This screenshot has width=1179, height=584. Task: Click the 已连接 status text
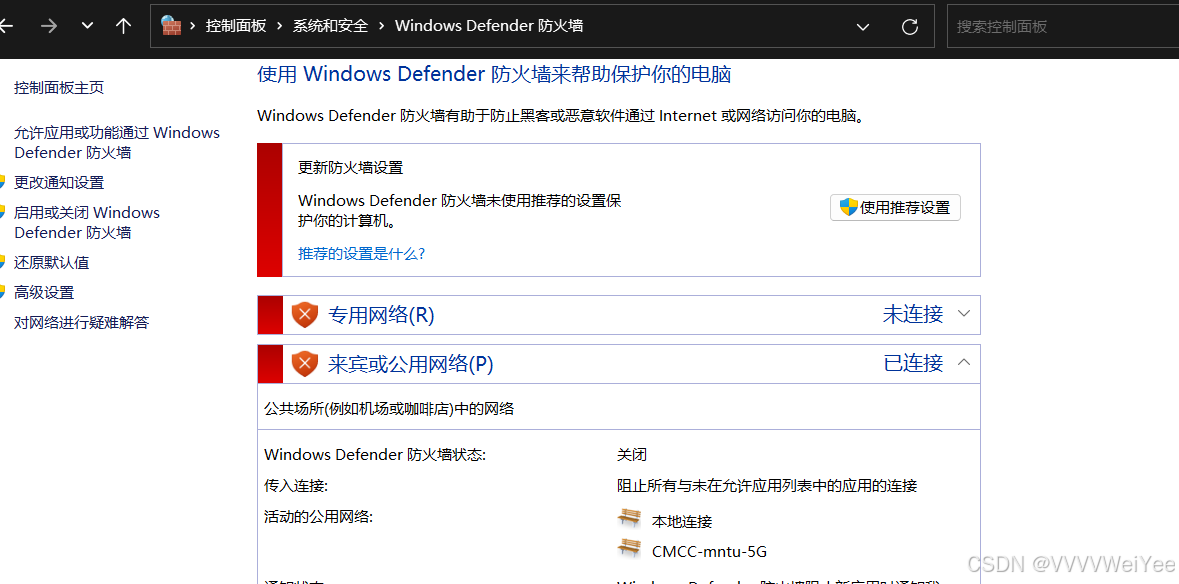tap(913, 363)
